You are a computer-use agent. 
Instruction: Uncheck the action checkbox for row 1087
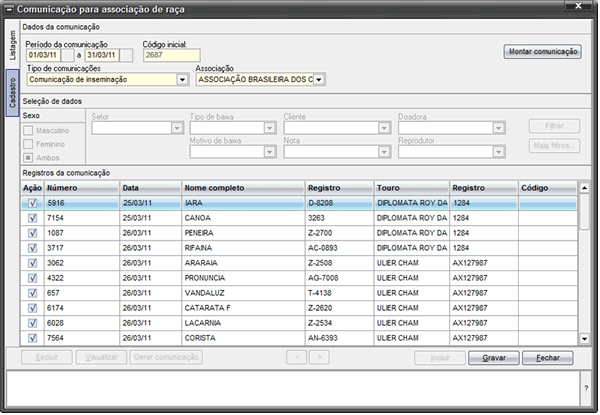(33, 233)
